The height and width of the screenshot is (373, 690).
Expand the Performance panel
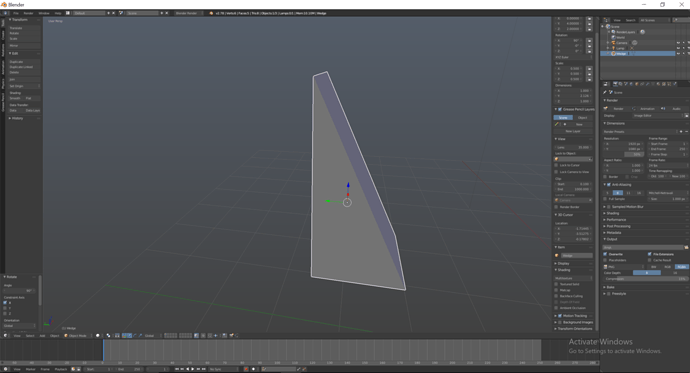(x=616, y=219)
